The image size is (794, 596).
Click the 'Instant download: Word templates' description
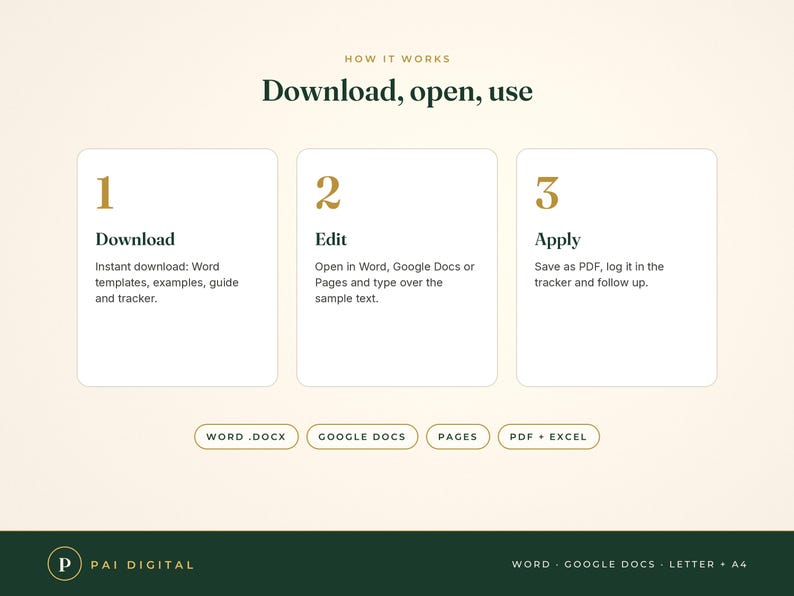click(x=167, y=283)
